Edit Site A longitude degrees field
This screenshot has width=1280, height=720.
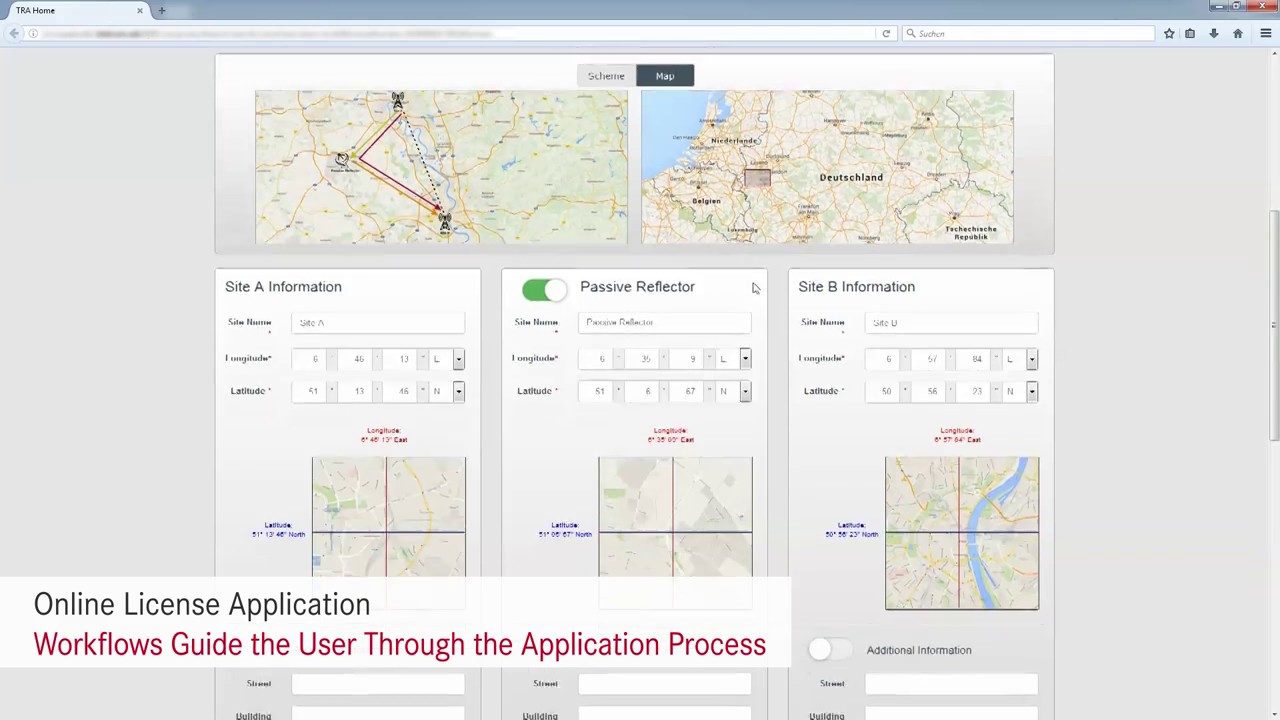click(x=311, y=359)
